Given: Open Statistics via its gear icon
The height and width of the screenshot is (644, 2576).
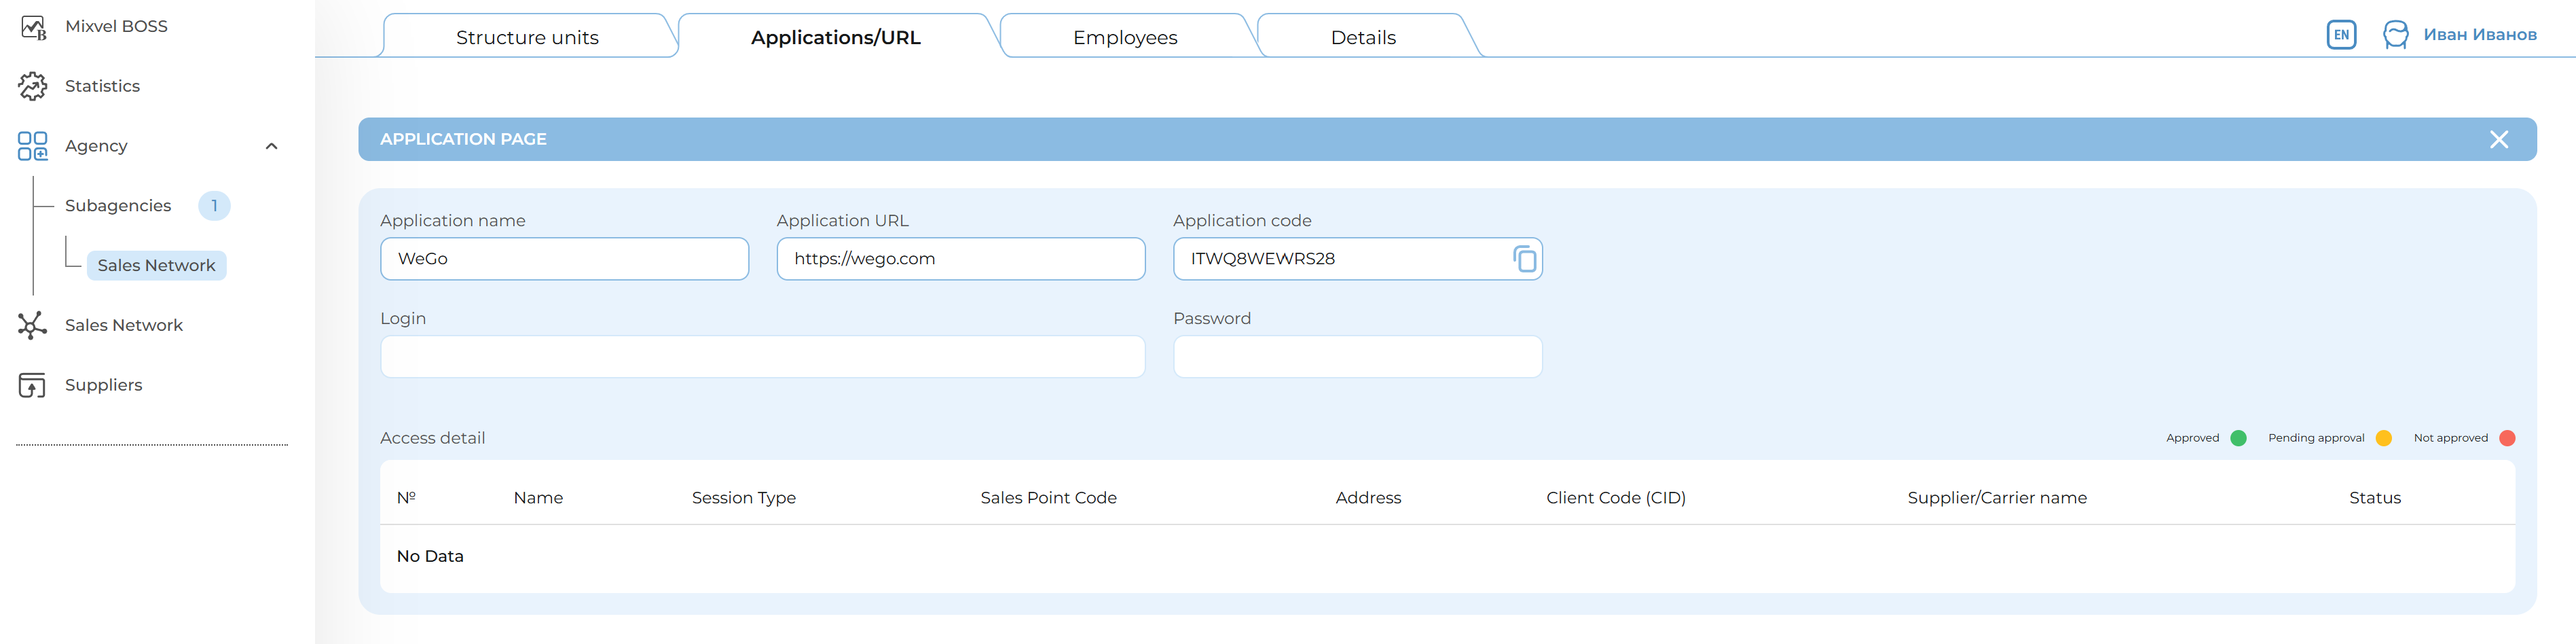Looking at the screenshot, I should tap(33, 87).
